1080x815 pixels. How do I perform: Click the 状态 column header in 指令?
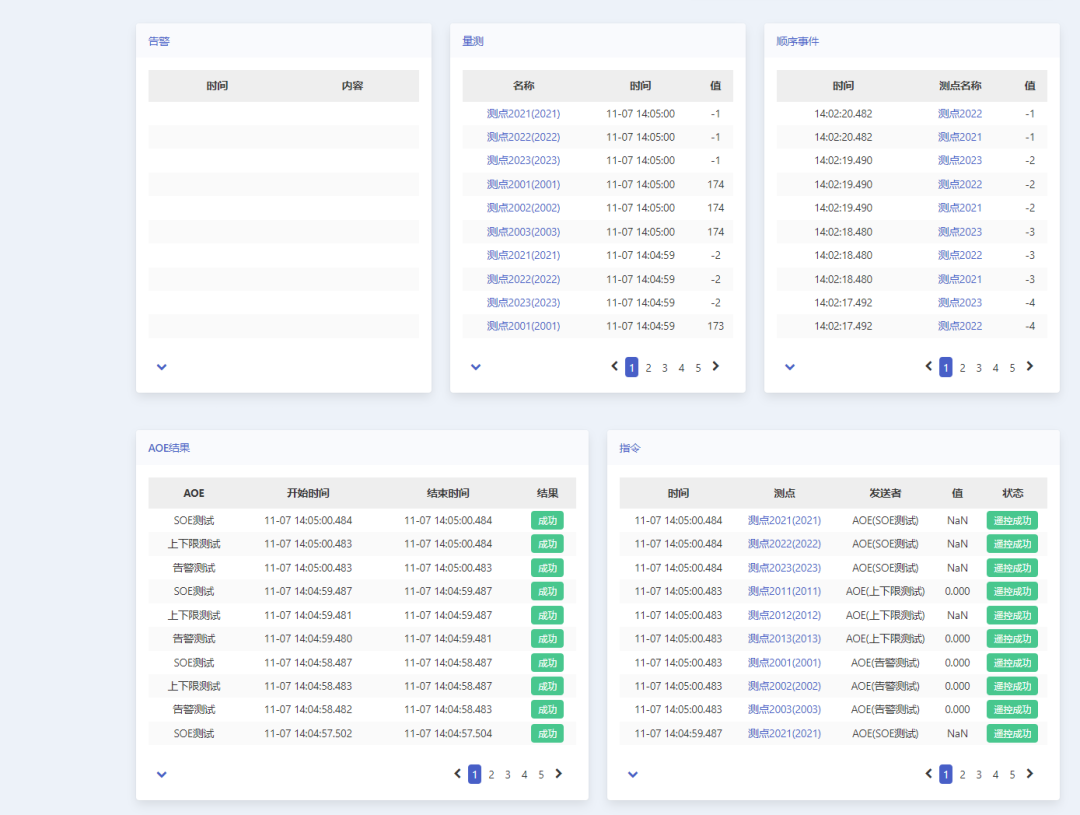1012,493
